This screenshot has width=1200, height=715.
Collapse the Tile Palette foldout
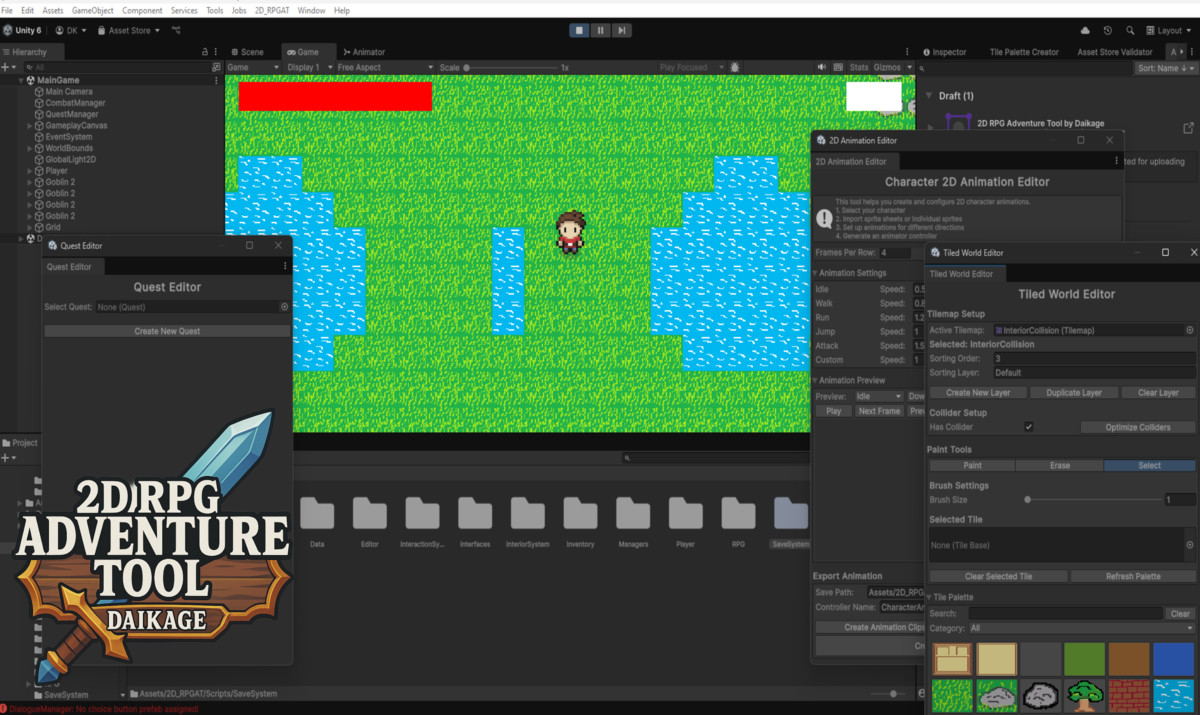coord(928,597)
